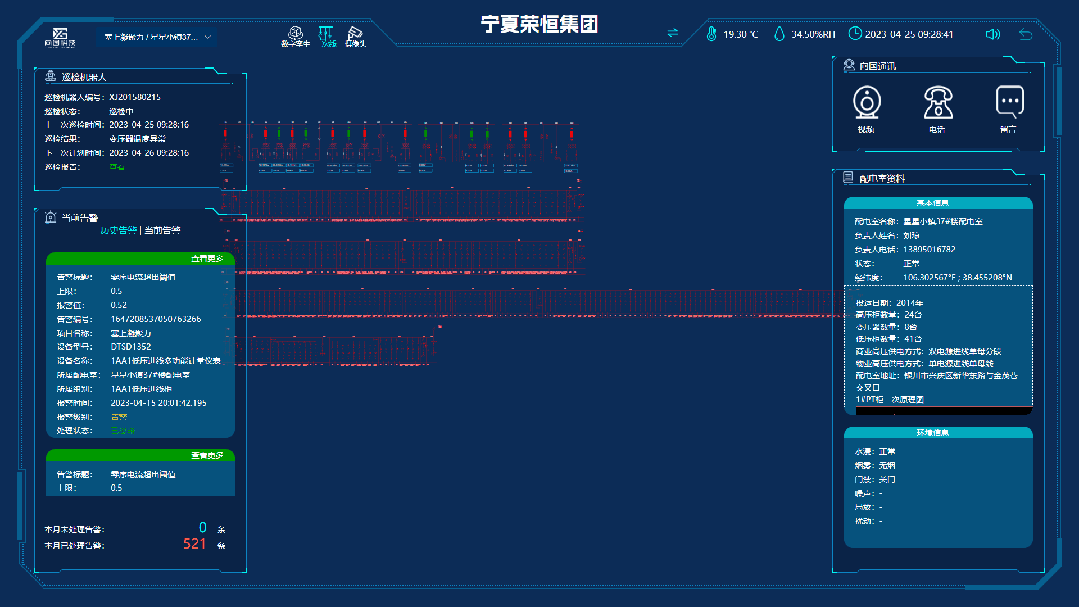Open the surveillance camera view icon
This screenshot has height=607, width=1079.
[355, 36]
